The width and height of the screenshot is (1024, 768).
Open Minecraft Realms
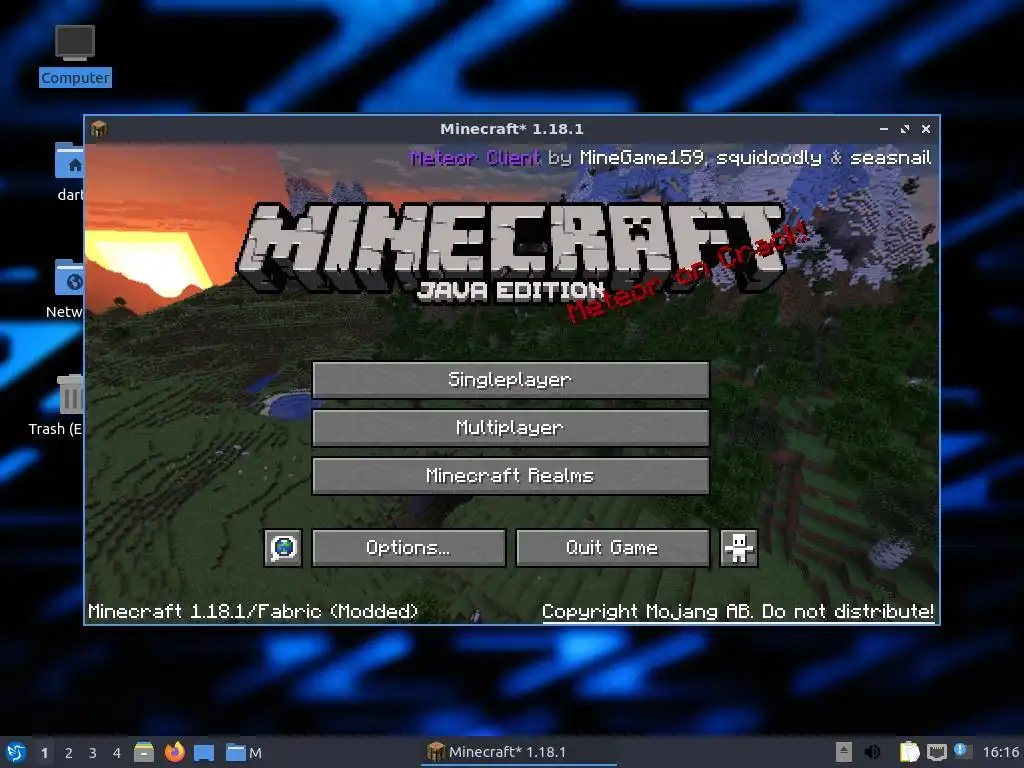[511, 475]
